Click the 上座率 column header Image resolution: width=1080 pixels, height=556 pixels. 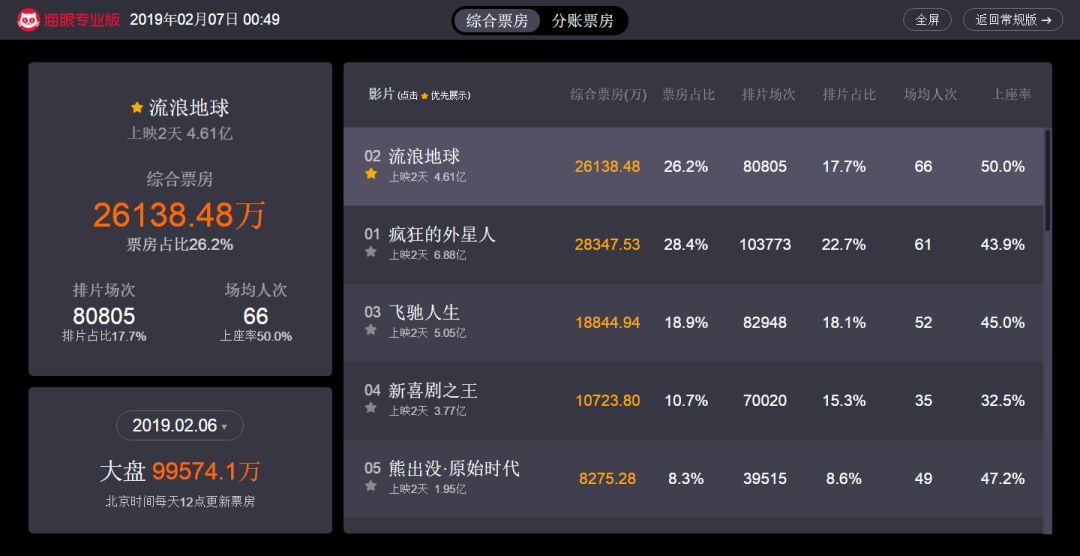point(1011,94)
